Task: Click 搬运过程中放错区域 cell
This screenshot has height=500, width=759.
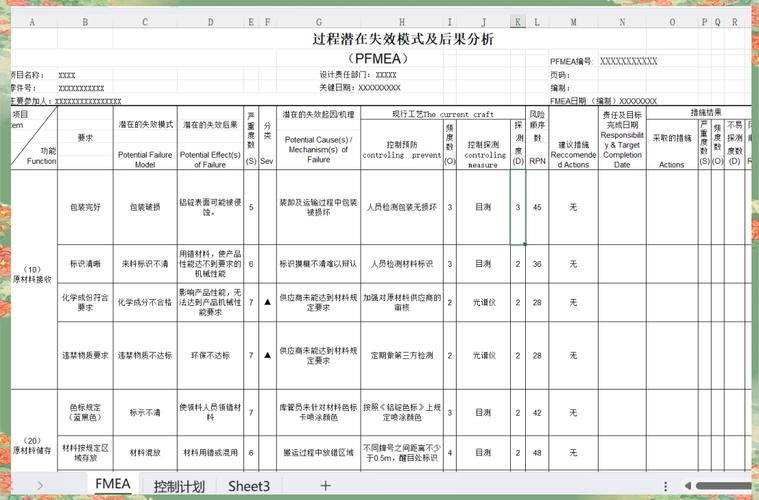Action: pos(319,453)
